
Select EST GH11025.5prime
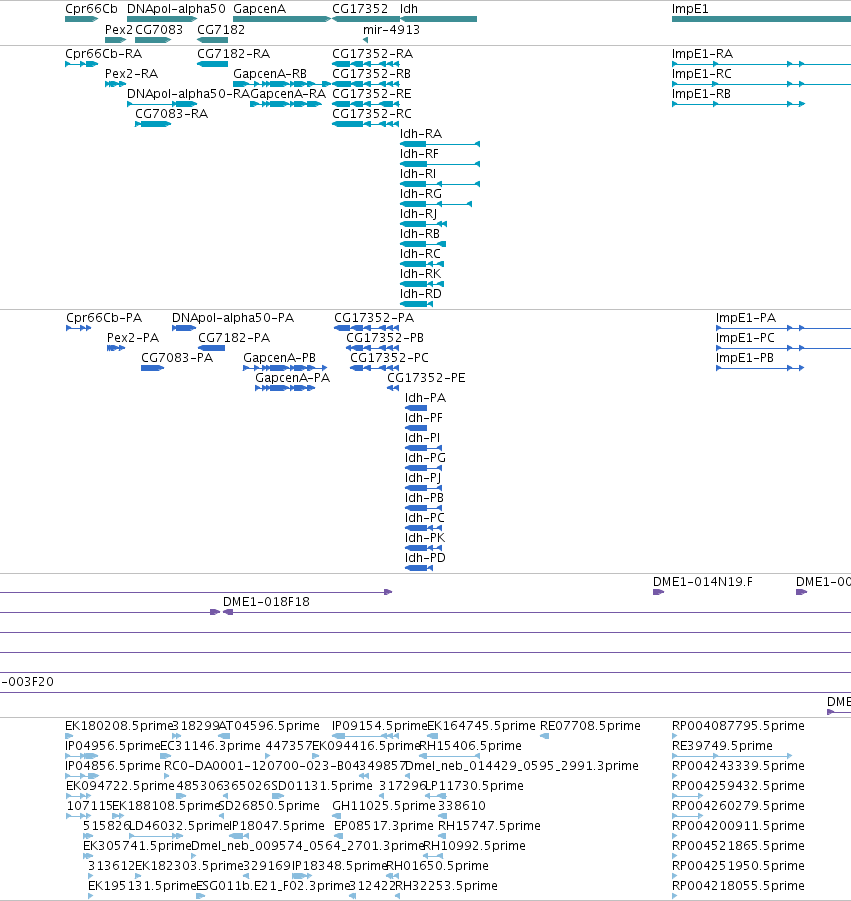pos(337,815)
